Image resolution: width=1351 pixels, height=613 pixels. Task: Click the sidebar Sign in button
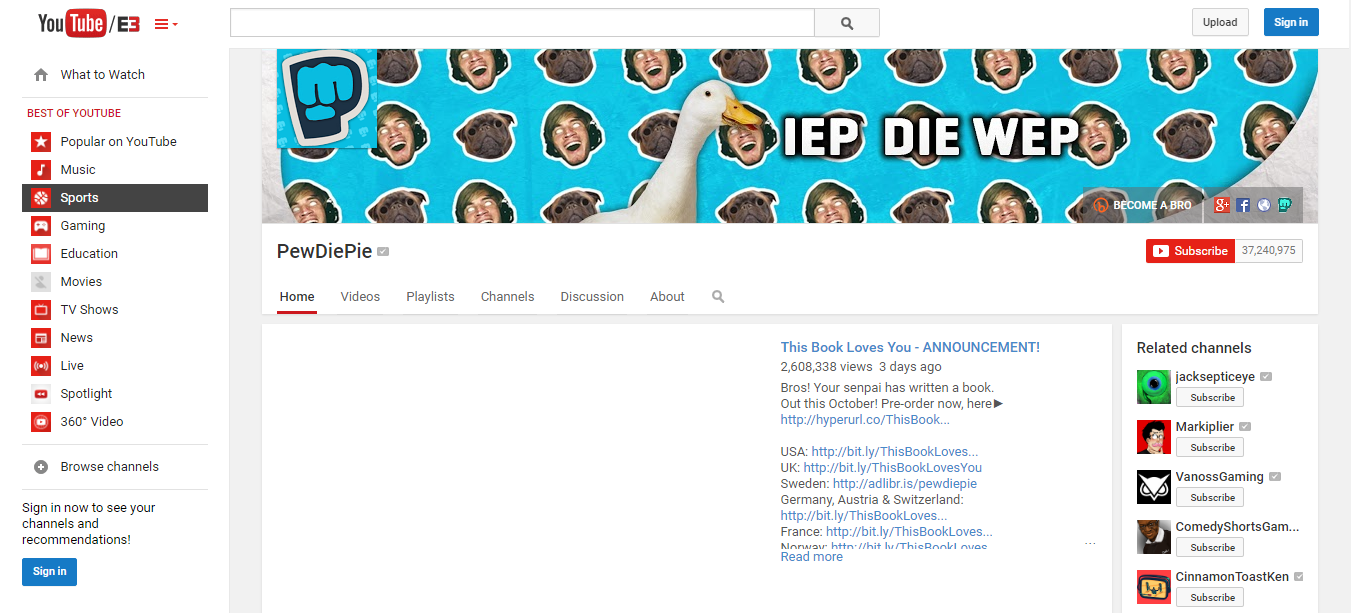point(49,572)
